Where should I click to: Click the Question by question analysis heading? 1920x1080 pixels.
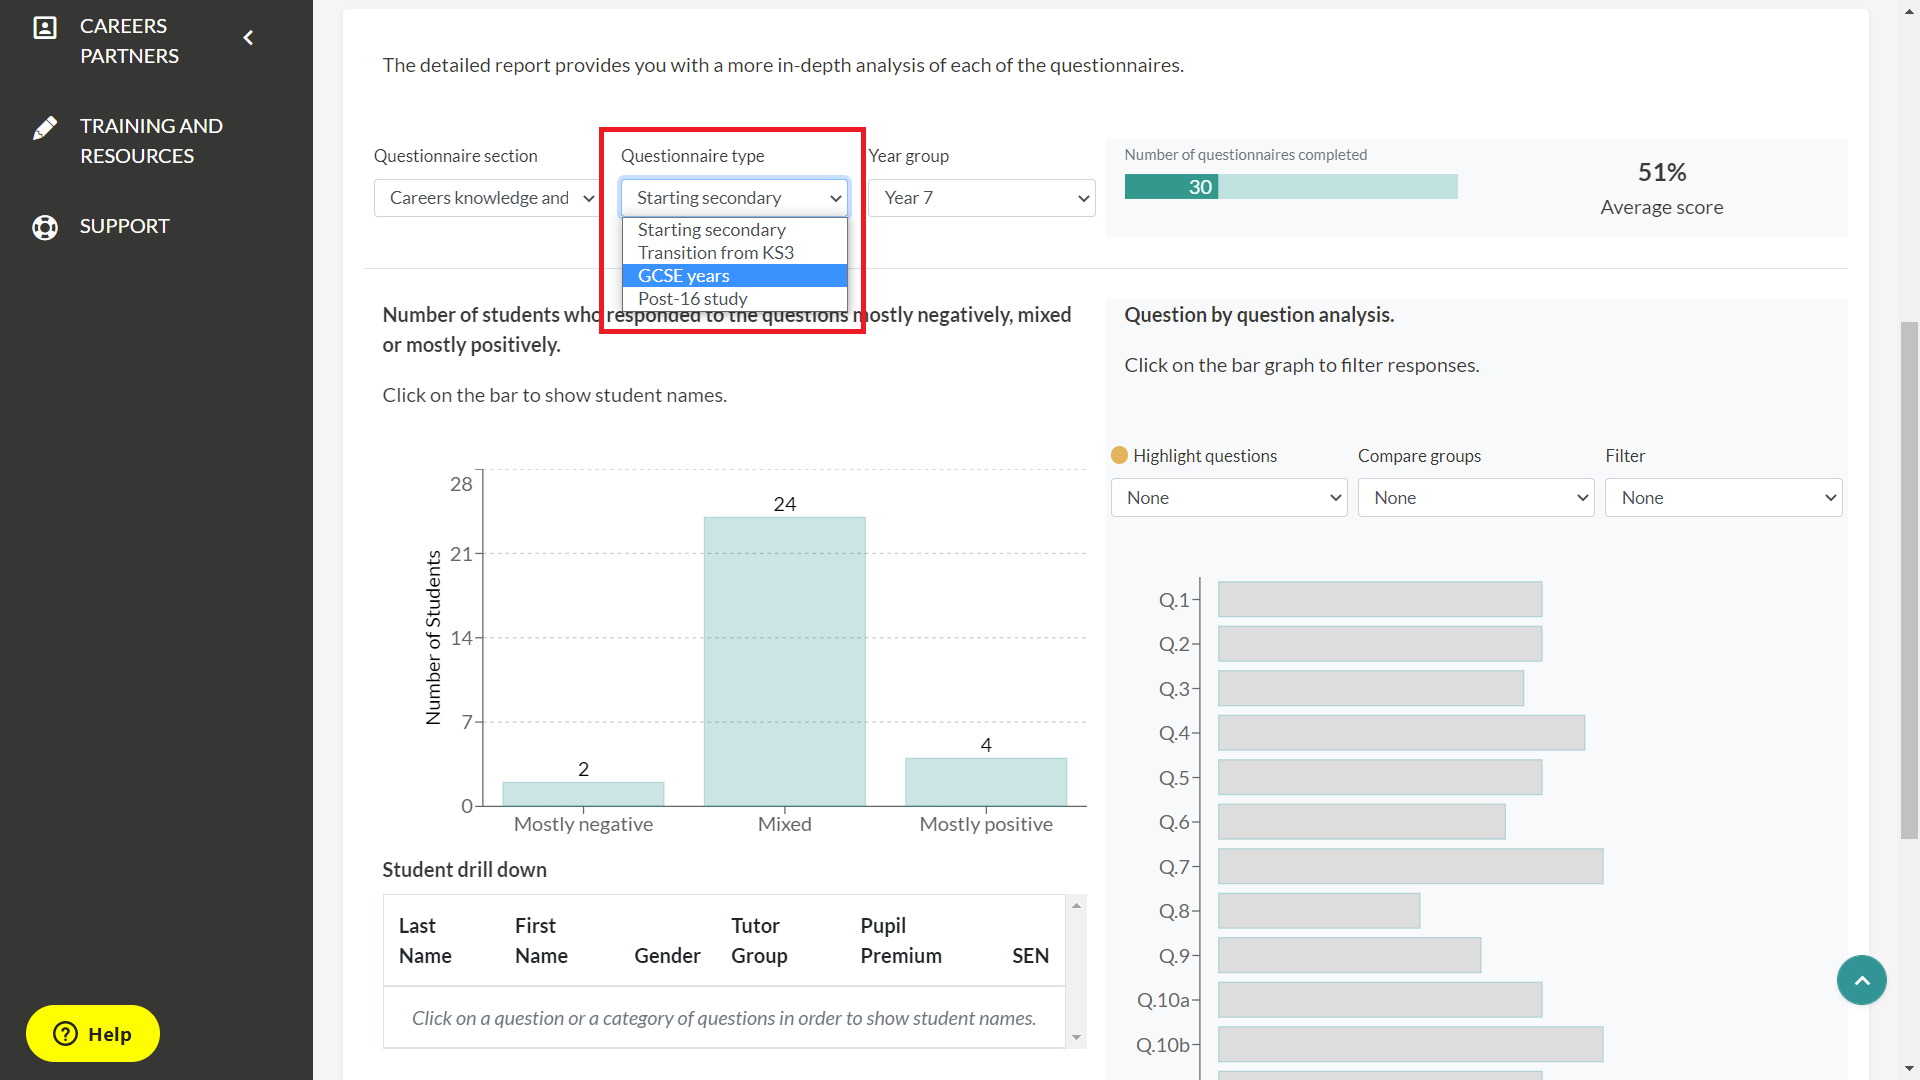pyautogui.click(x=1259, y=315)
